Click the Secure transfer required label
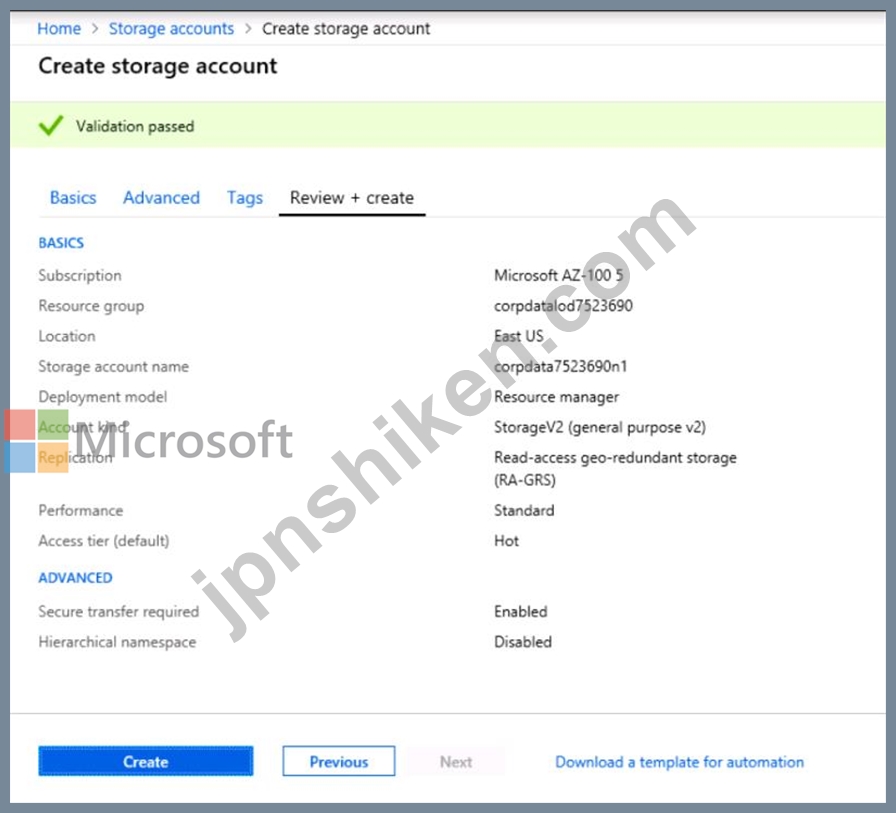 tap(119, 611)
